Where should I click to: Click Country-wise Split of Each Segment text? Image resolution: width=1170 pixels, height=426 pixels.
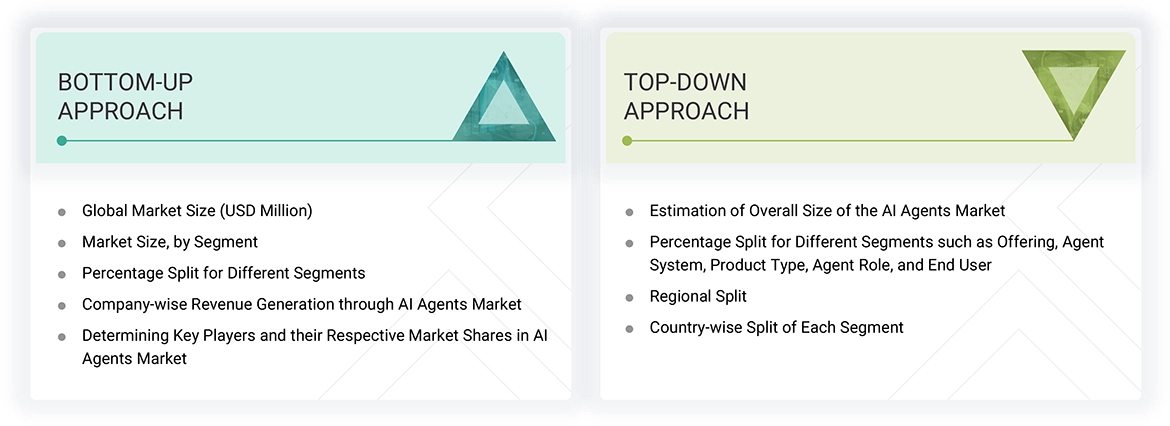point(776,327)
